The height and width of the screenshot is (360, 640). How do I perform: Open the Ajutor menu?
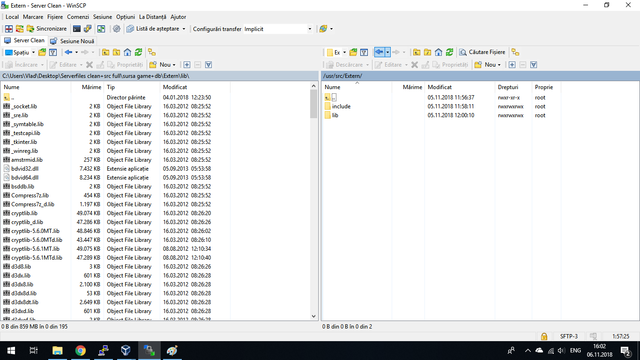(178, 17)
